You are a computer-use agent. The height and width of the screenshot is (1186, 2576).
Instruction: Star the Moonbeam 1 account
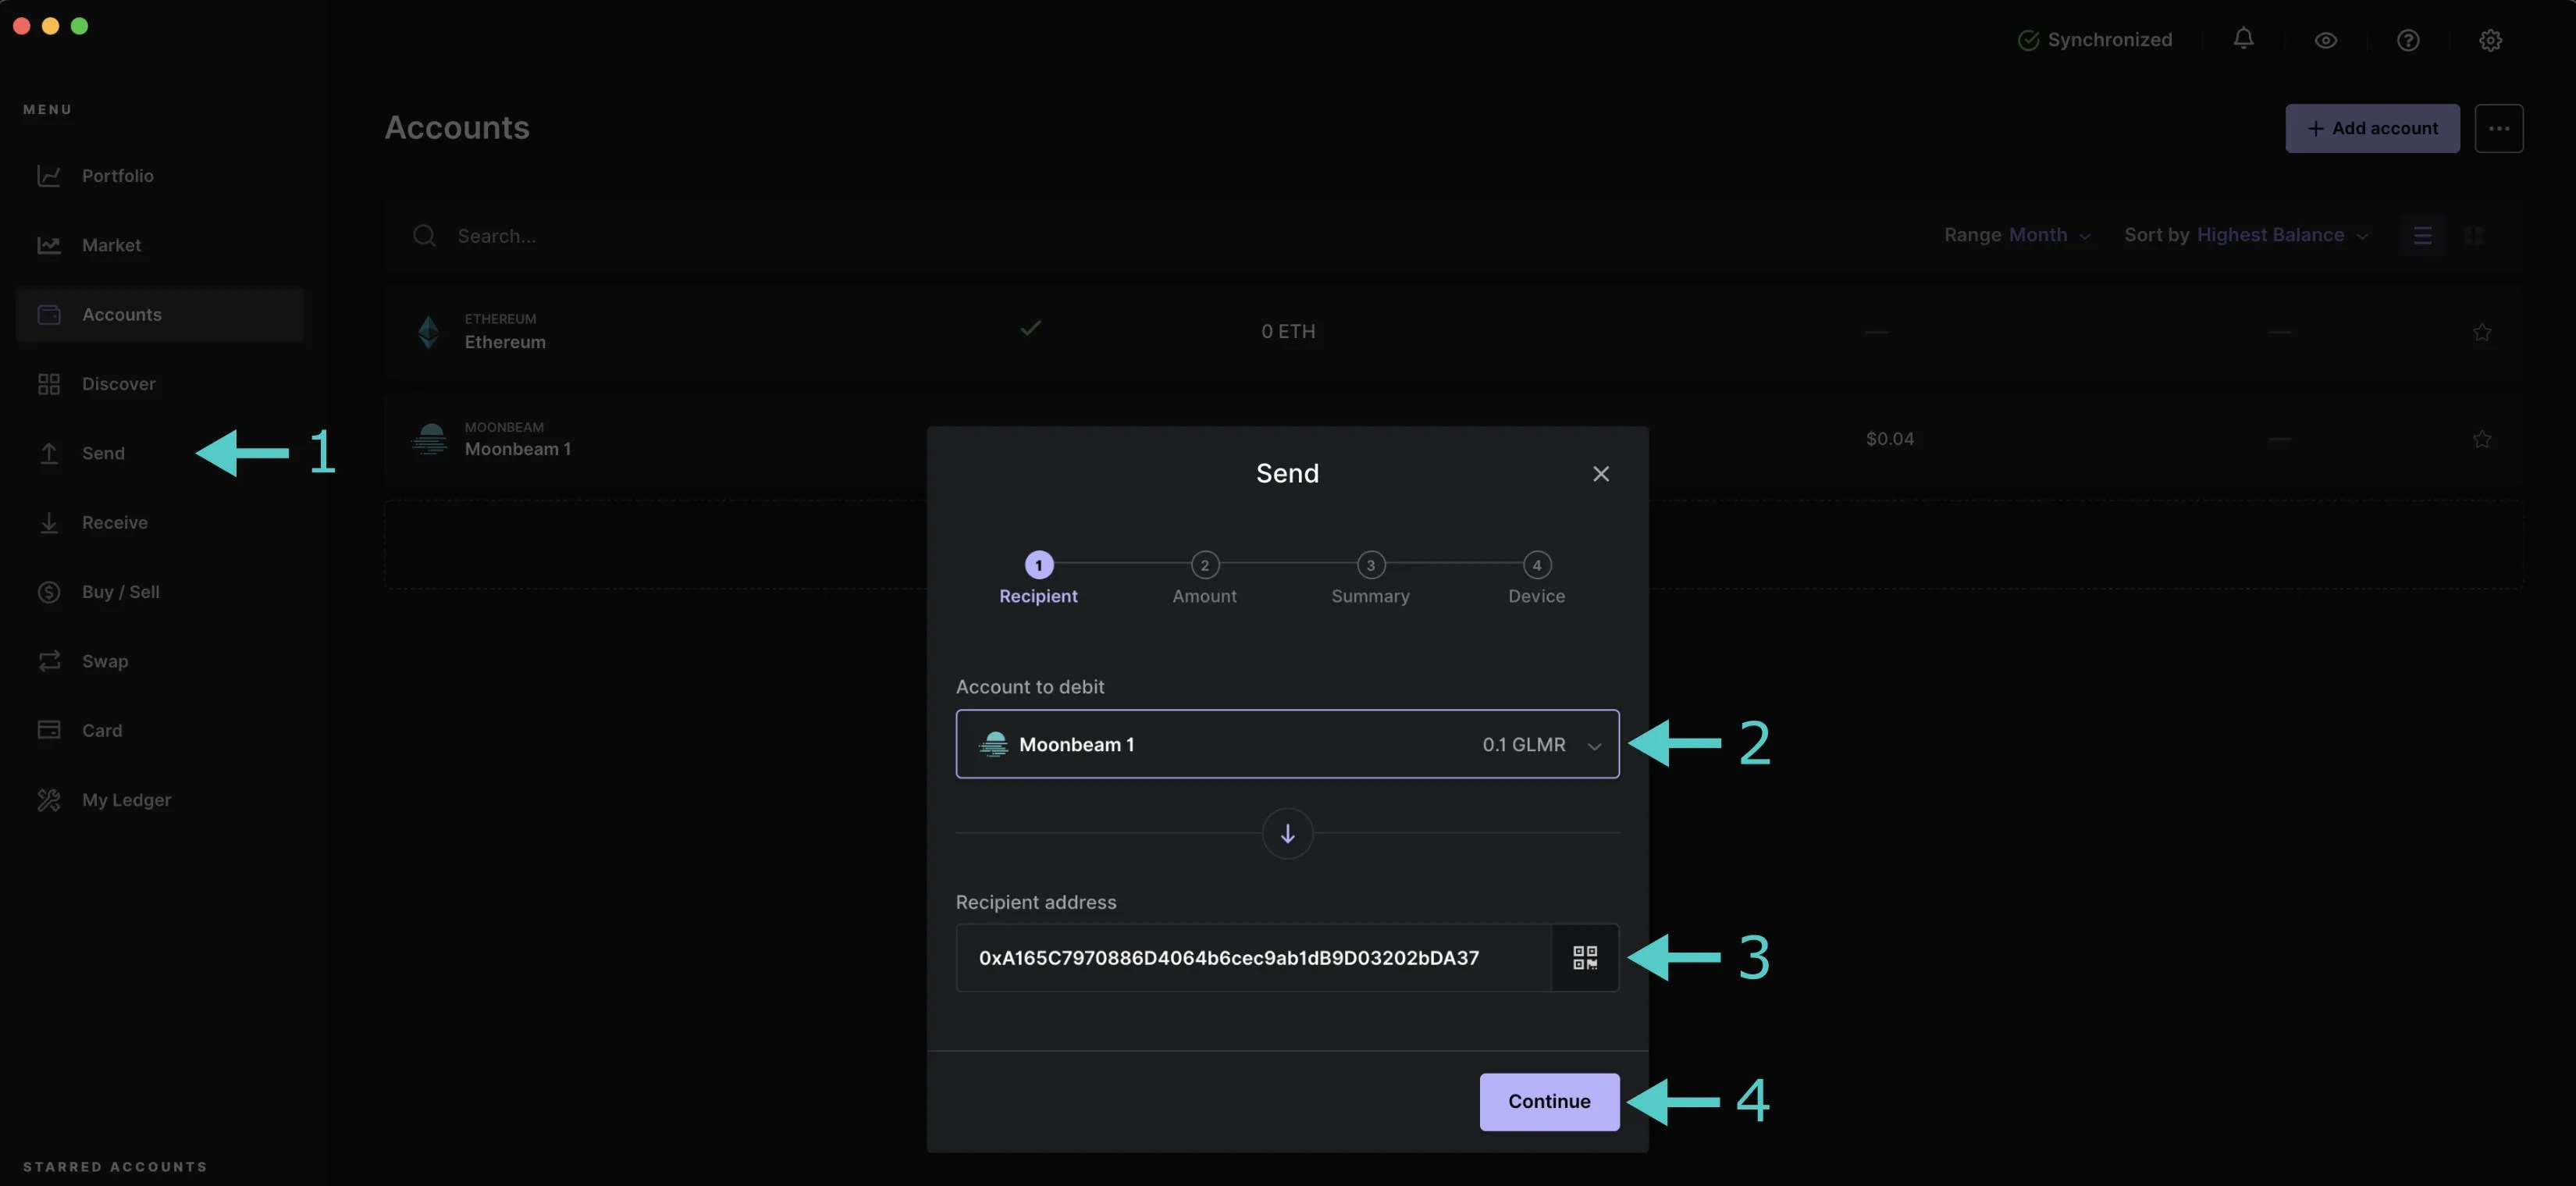coord(2483,438)
